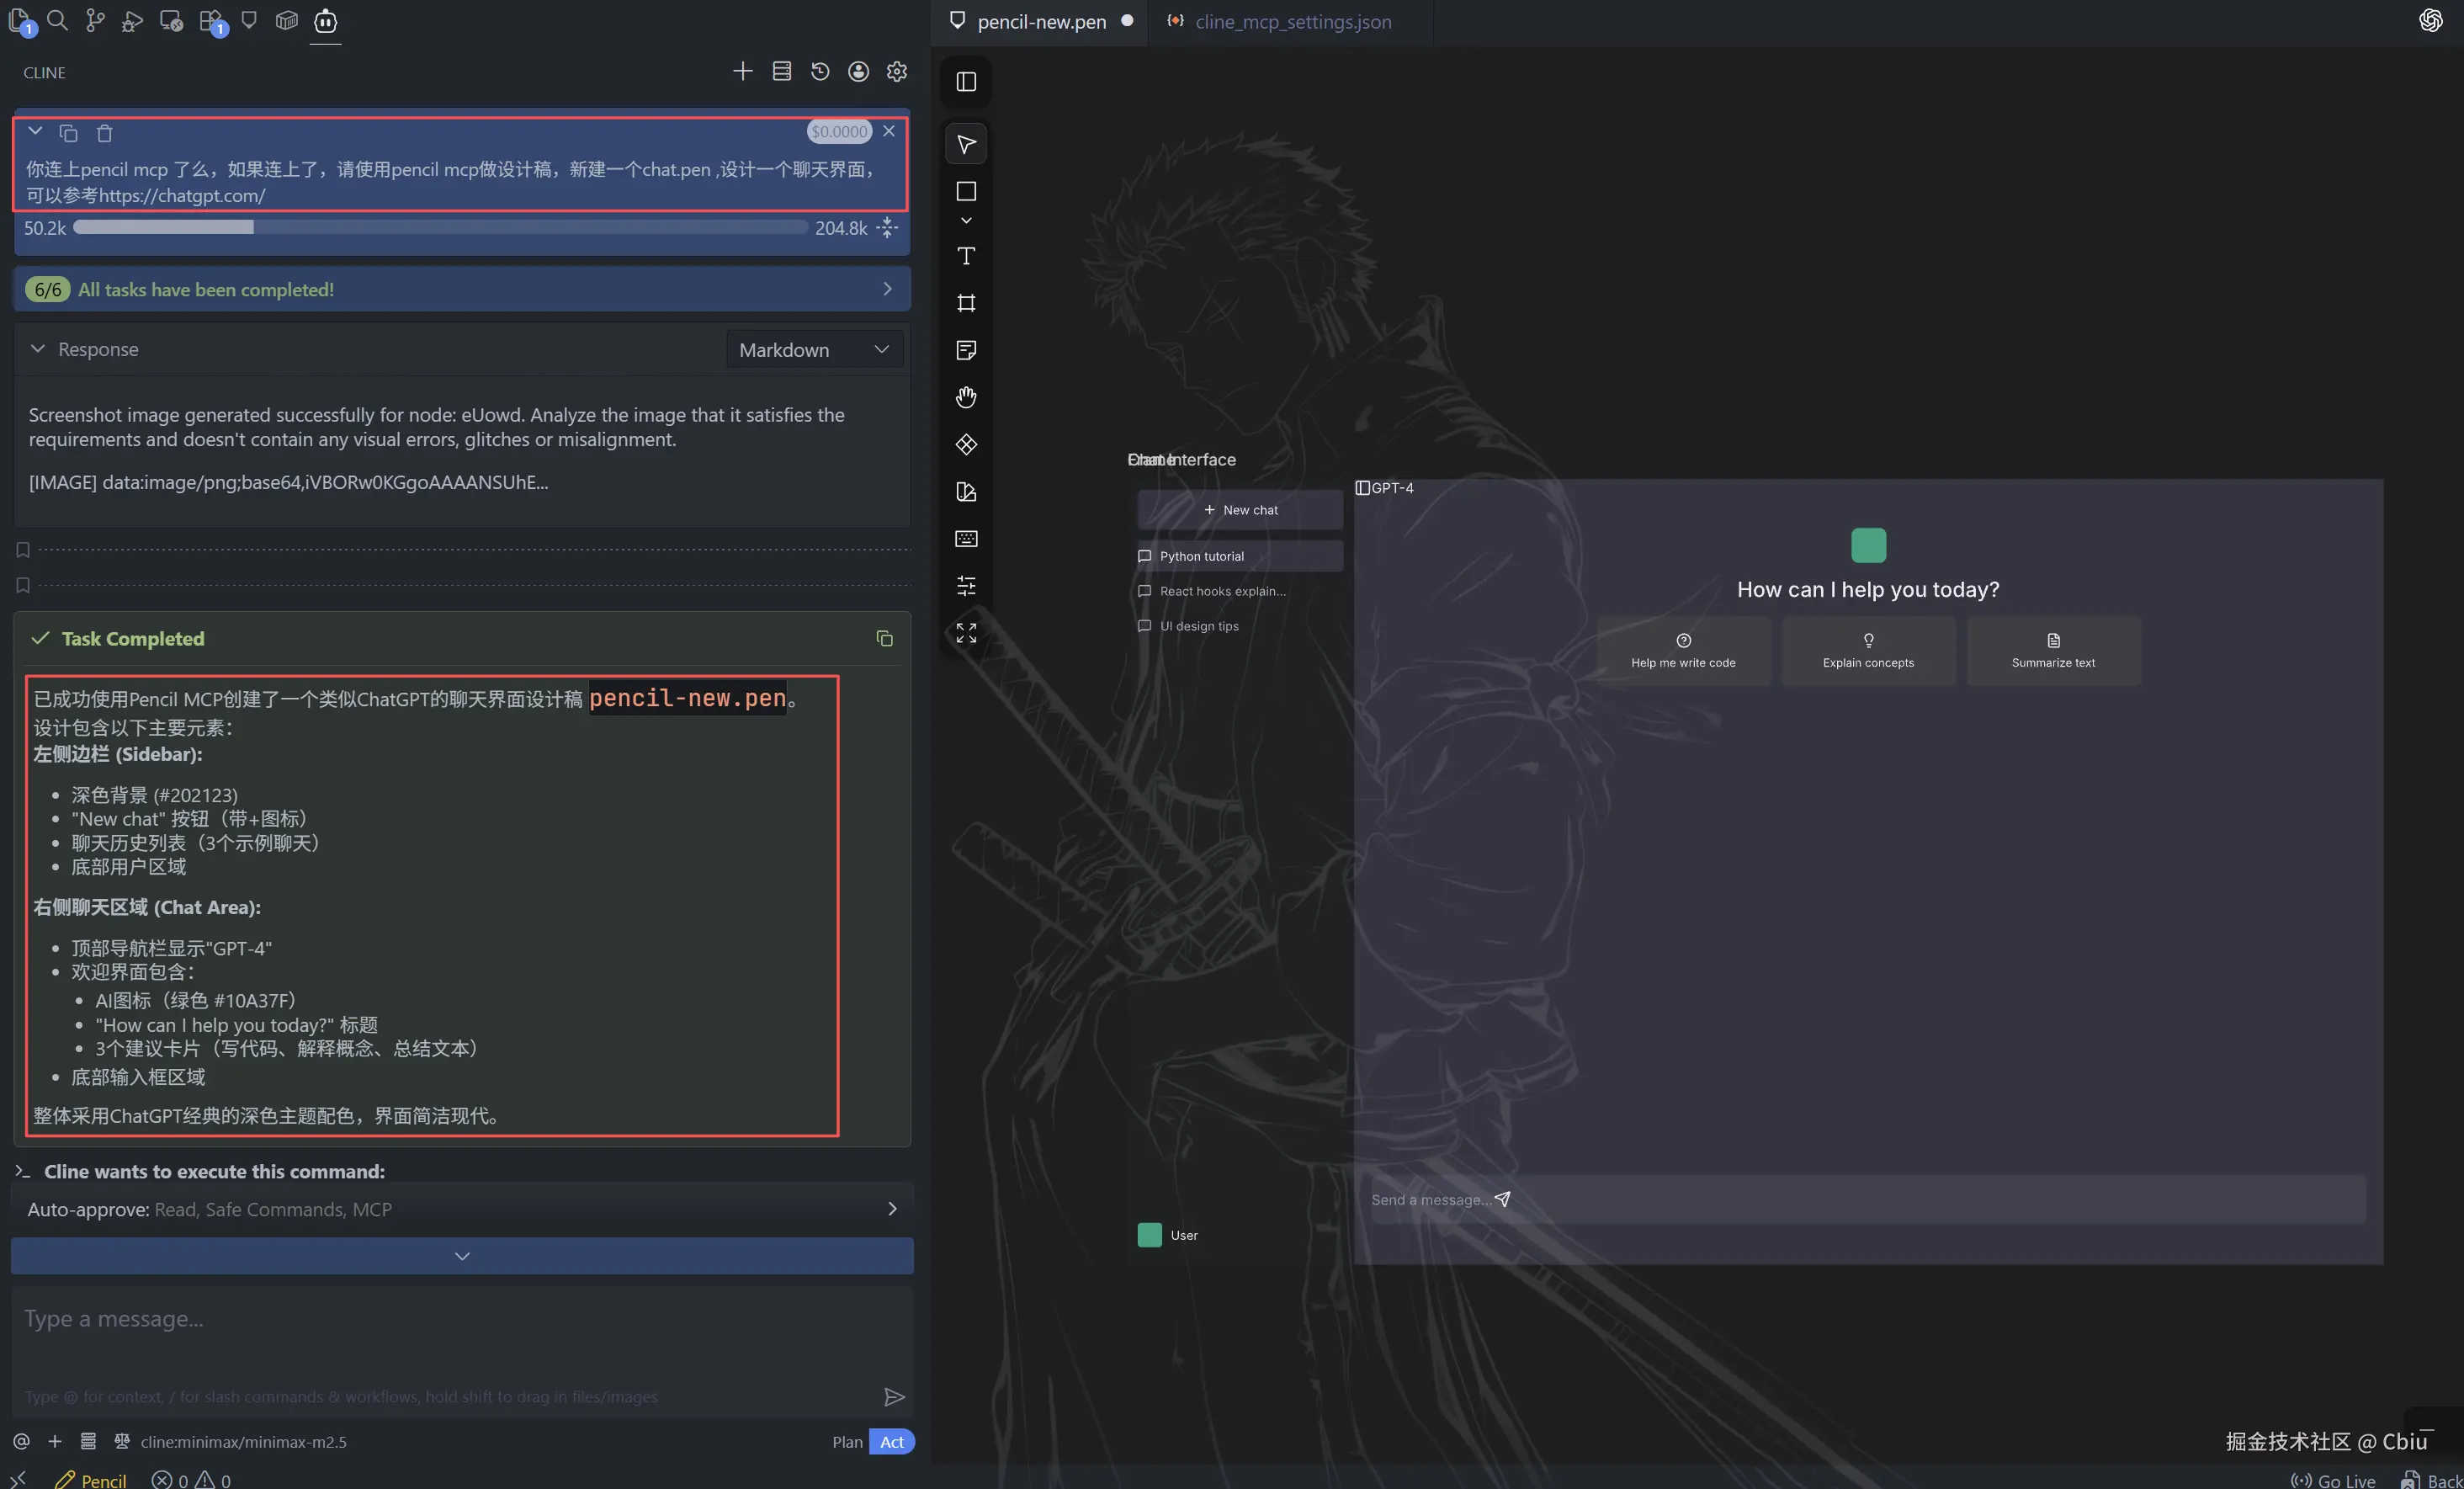2464x1489 pixels.
Task: Activate the Hand pan tool
Action: click(966, 397)
